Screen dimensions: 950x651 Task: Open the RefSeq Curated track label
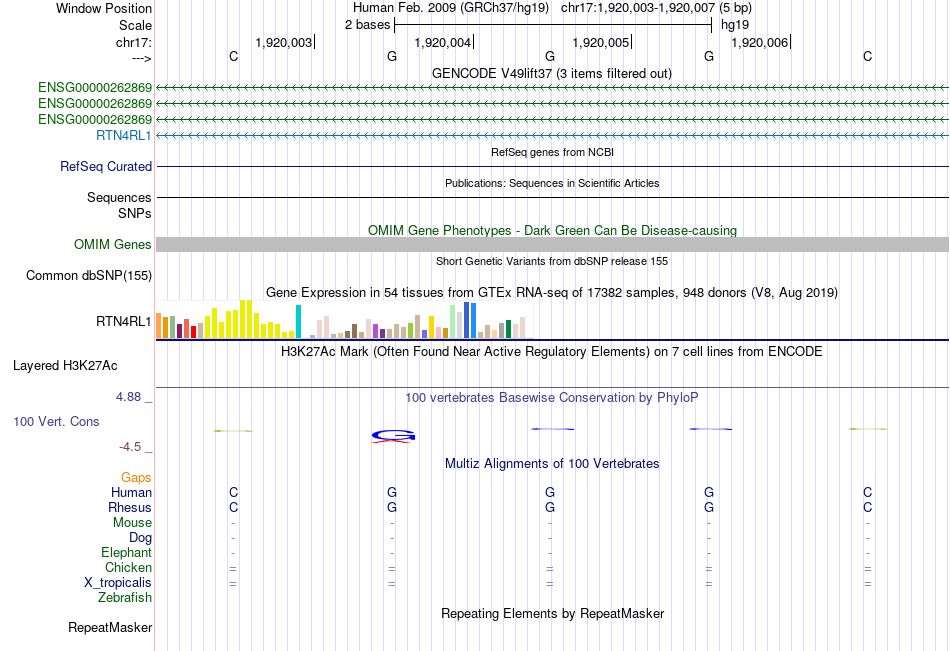[x=106, y=166]
